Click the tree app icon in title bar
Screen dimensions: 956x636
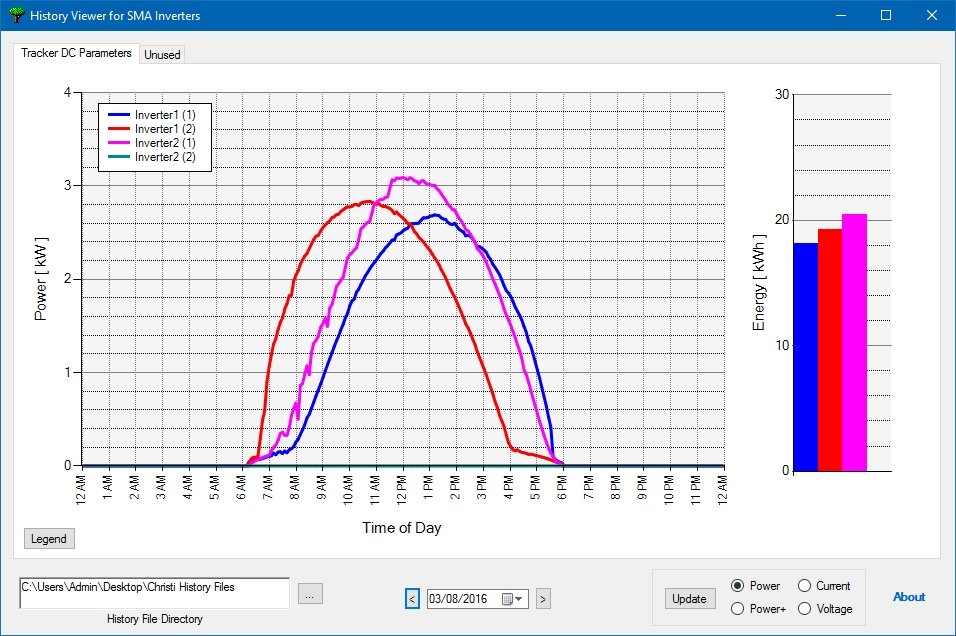pyautogui.click(x=17, y=15)
